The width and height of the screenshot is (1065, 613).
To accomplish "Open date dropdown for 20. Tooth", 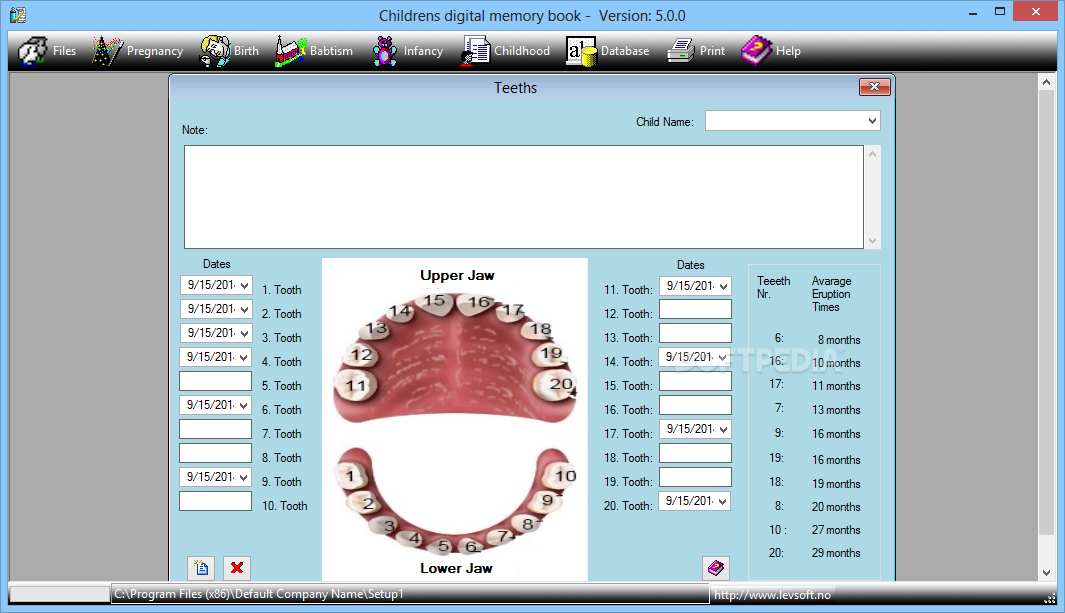I will point(723,501).
